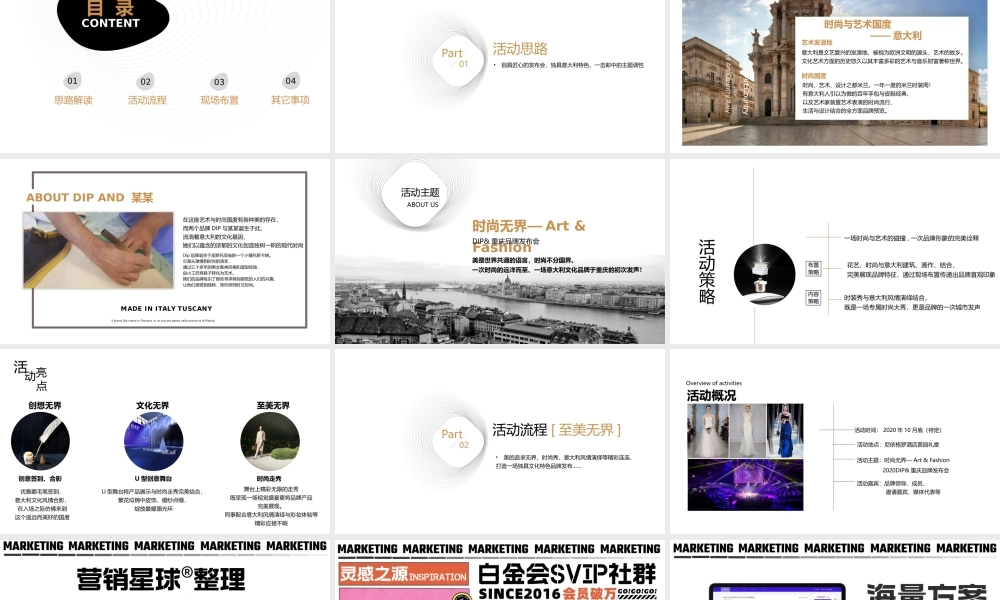Switch to the 其它事项 section
The height and width of the screenshot is (600, 1000).
[x=290, y=98]
